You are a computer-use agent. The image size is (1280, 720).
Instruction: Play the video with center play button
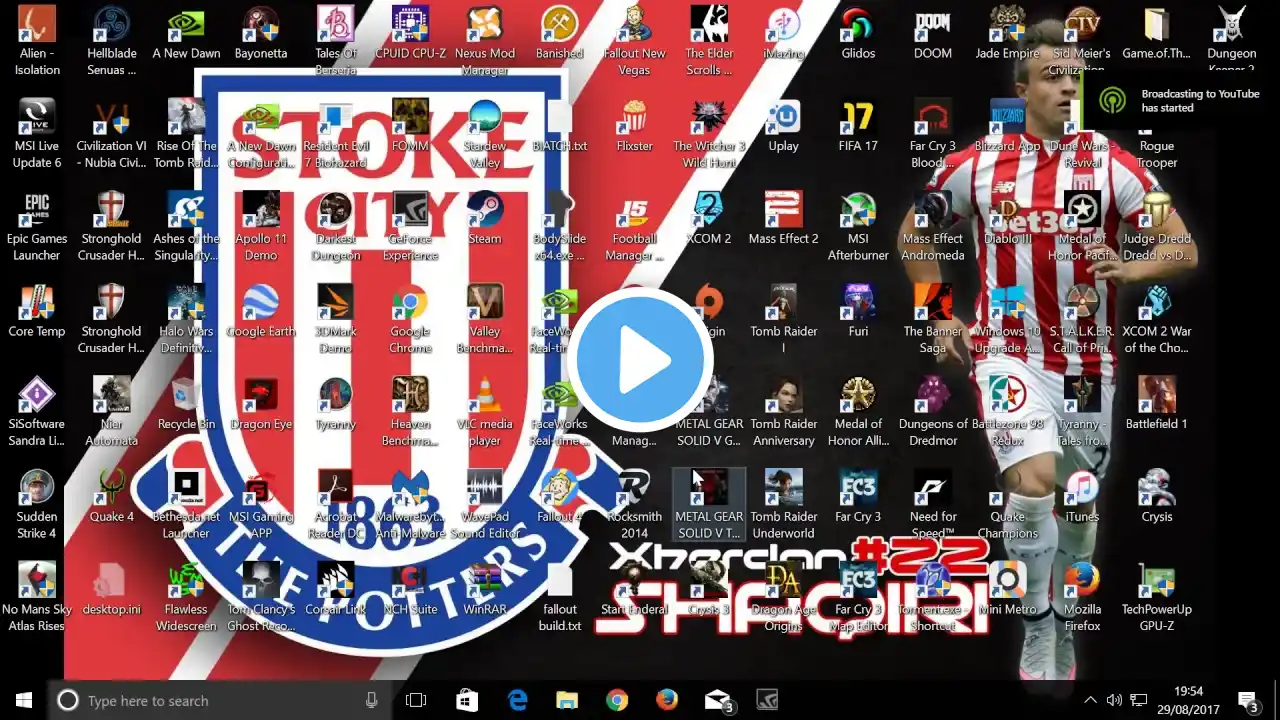pyautogui.click(x=640, y=360)
